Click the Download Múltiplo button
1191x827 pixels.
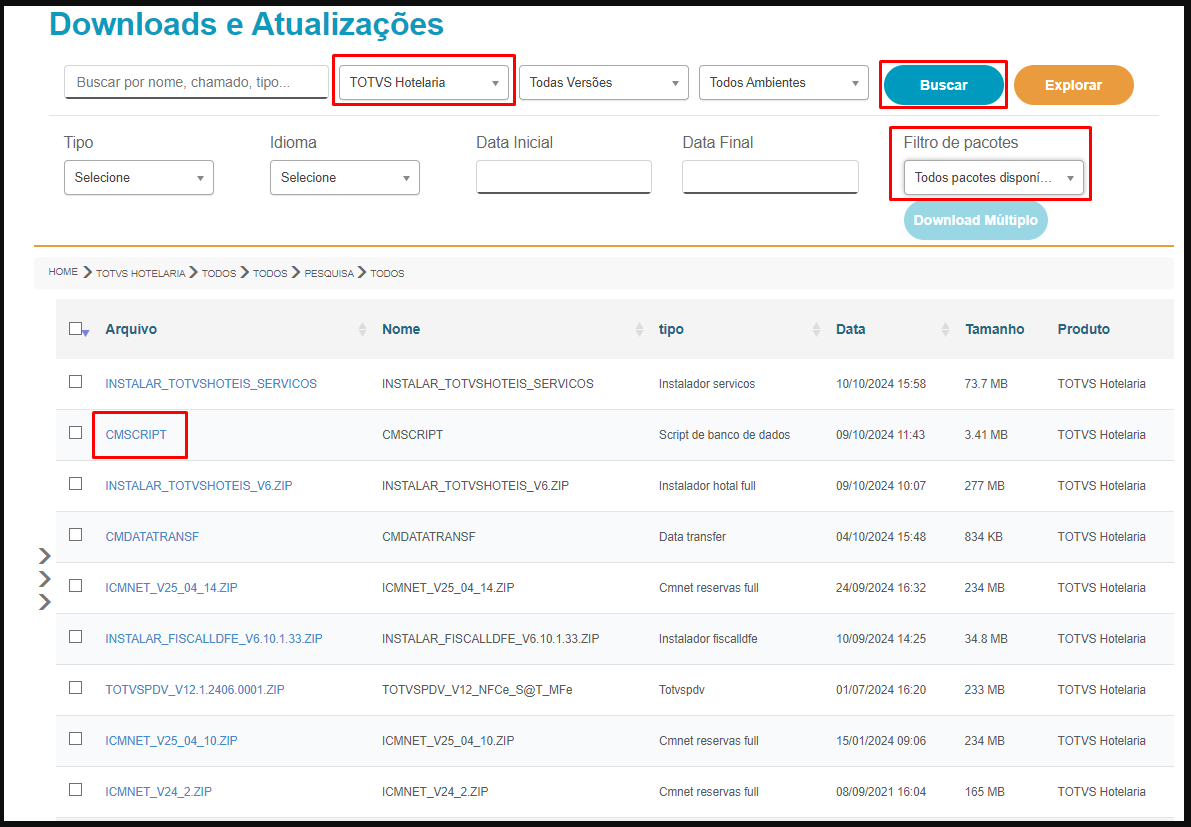point(975,220)
